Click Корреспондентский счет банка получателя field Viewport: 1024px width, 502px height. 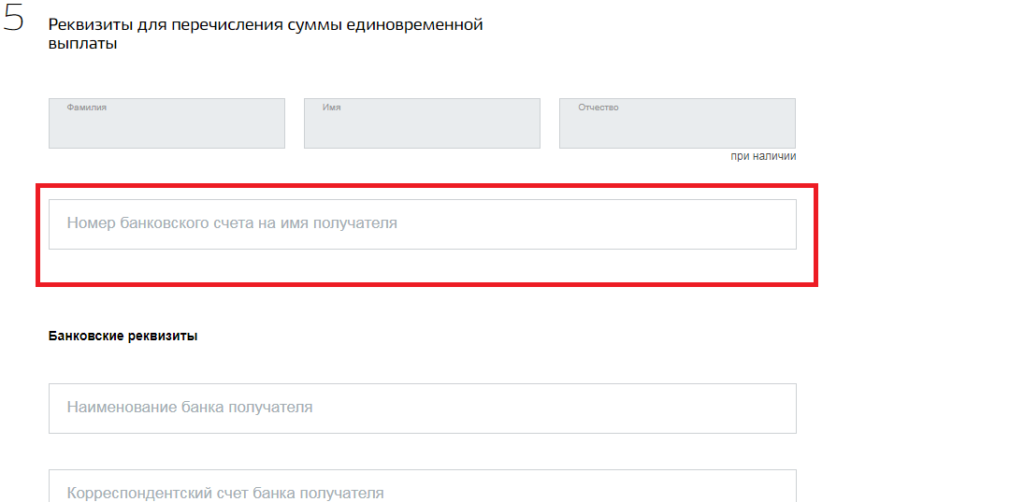pos(423,486)
